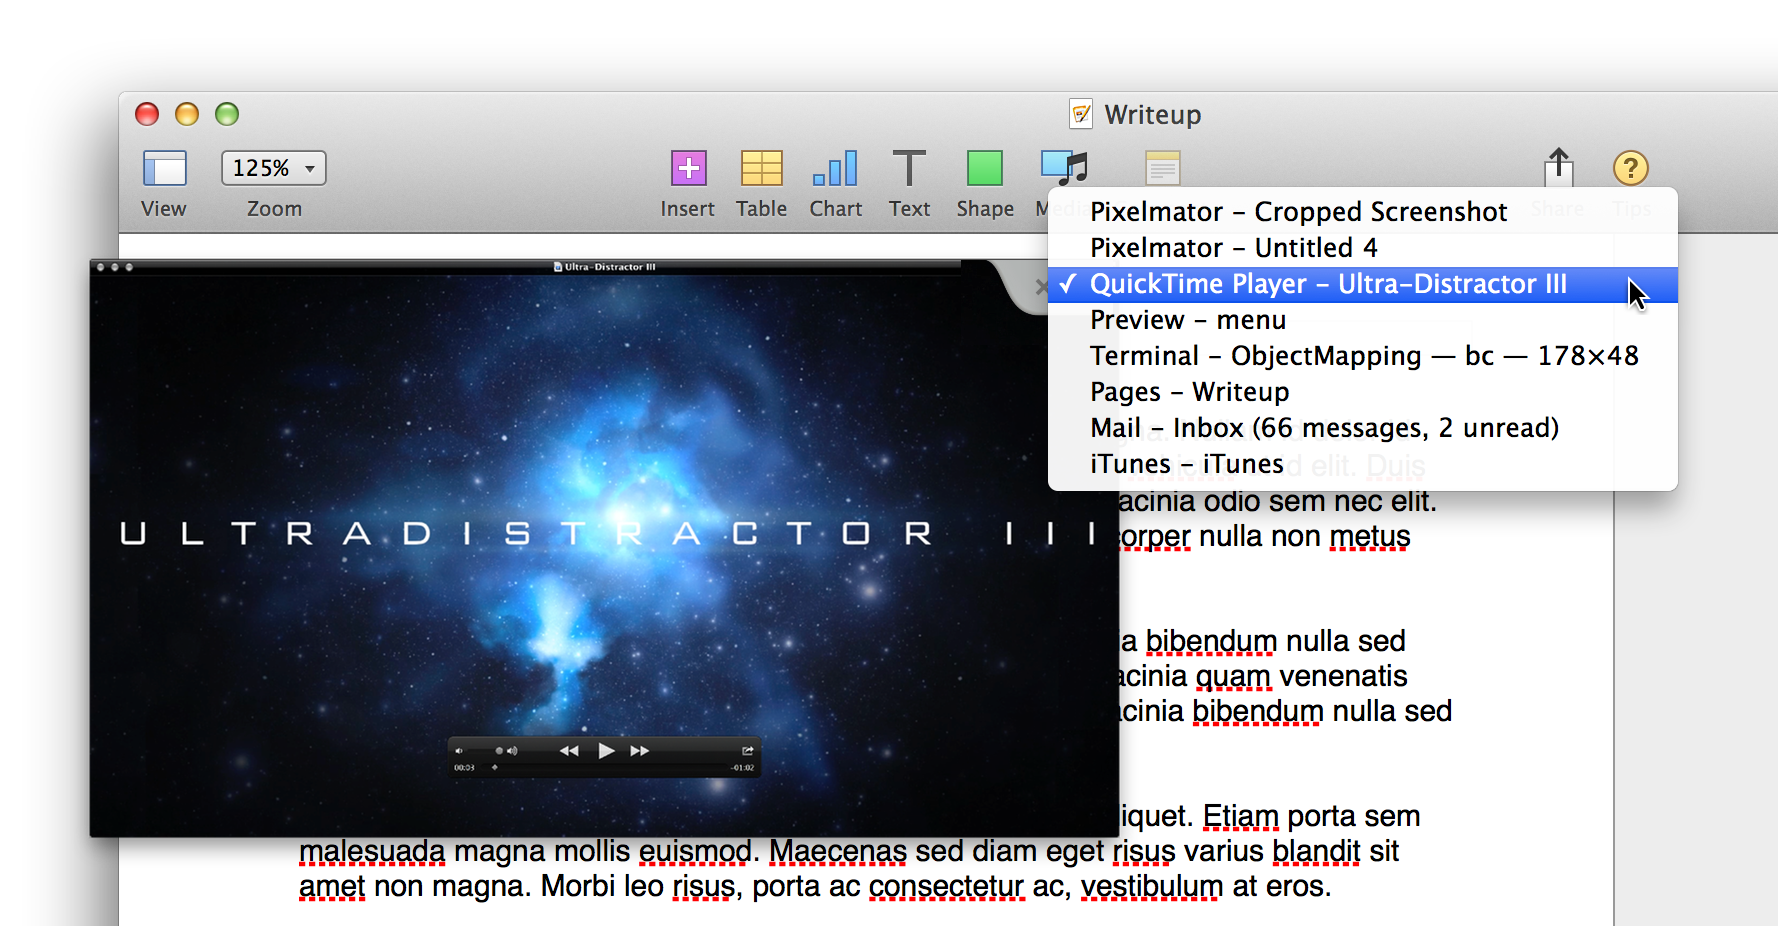
Task: Click the QuickTime controller share icon
Action: tap(747, 750)
